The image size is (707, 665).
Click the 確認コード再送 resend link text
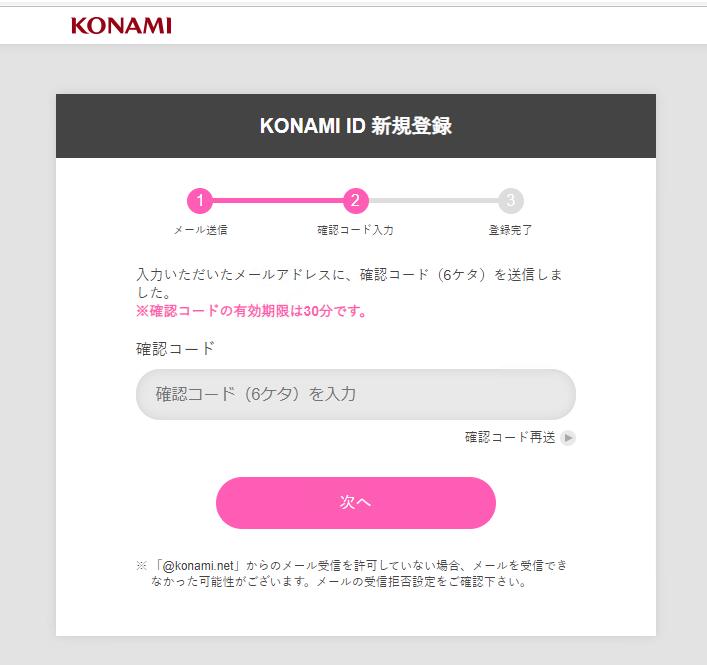tap(509, 438)
